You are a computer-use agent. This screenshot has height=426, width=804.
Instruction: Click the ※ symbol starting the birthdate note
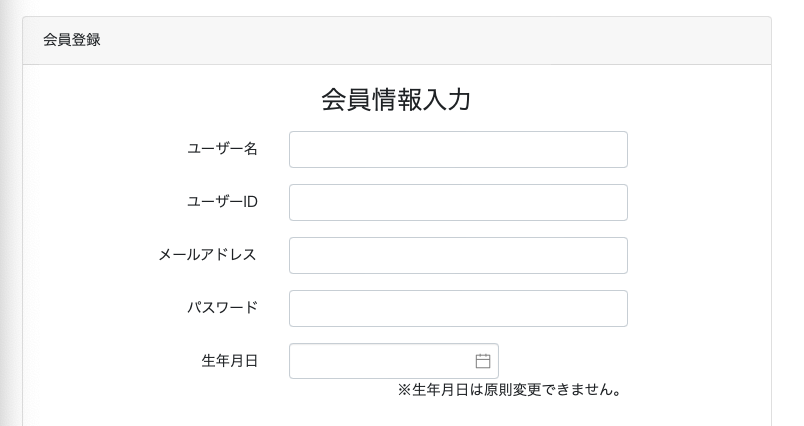[x=404, y=390]
